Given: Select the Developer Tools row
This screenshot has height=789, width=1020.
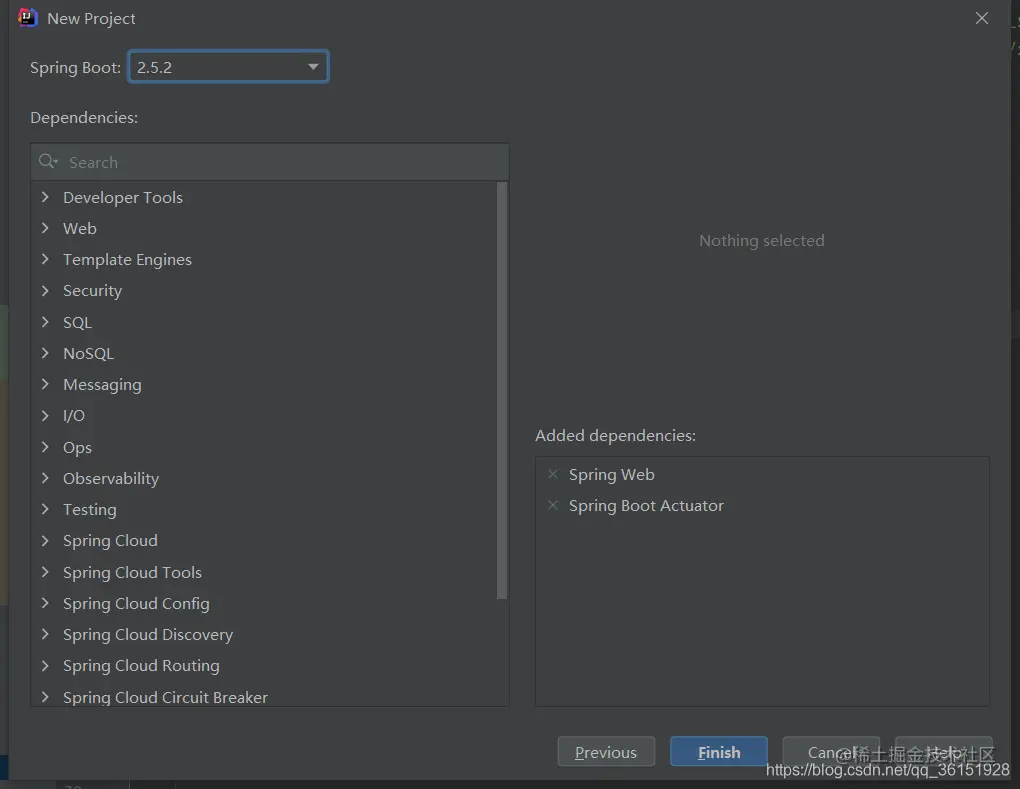Looking at the screenshot, I should (263, 197).
